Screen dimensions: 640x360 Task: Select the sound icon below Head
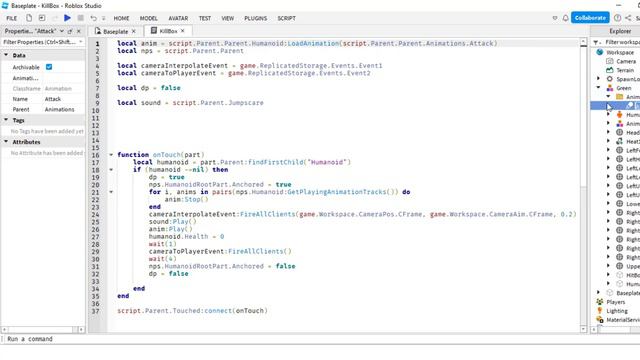pos(620,141)
